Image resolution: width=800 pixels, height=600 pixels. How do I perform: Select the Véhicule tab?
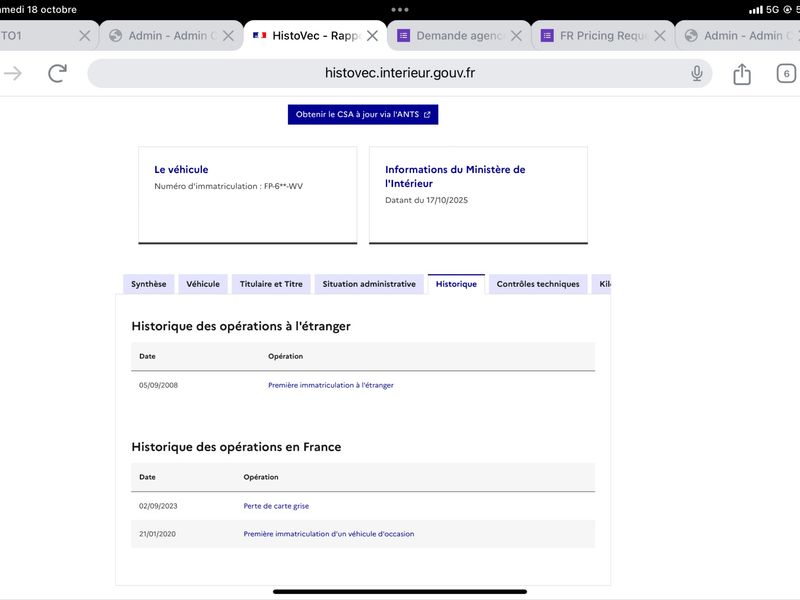pyautogui.click(x=203, y=284)
